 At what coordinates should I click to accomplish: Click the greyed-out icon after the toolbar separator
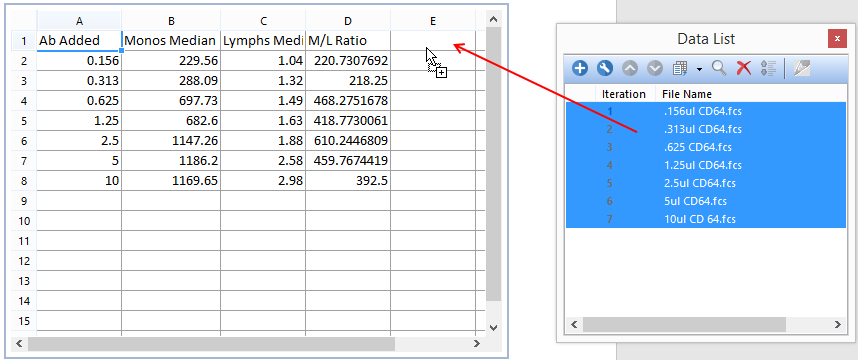click(802, 68)
